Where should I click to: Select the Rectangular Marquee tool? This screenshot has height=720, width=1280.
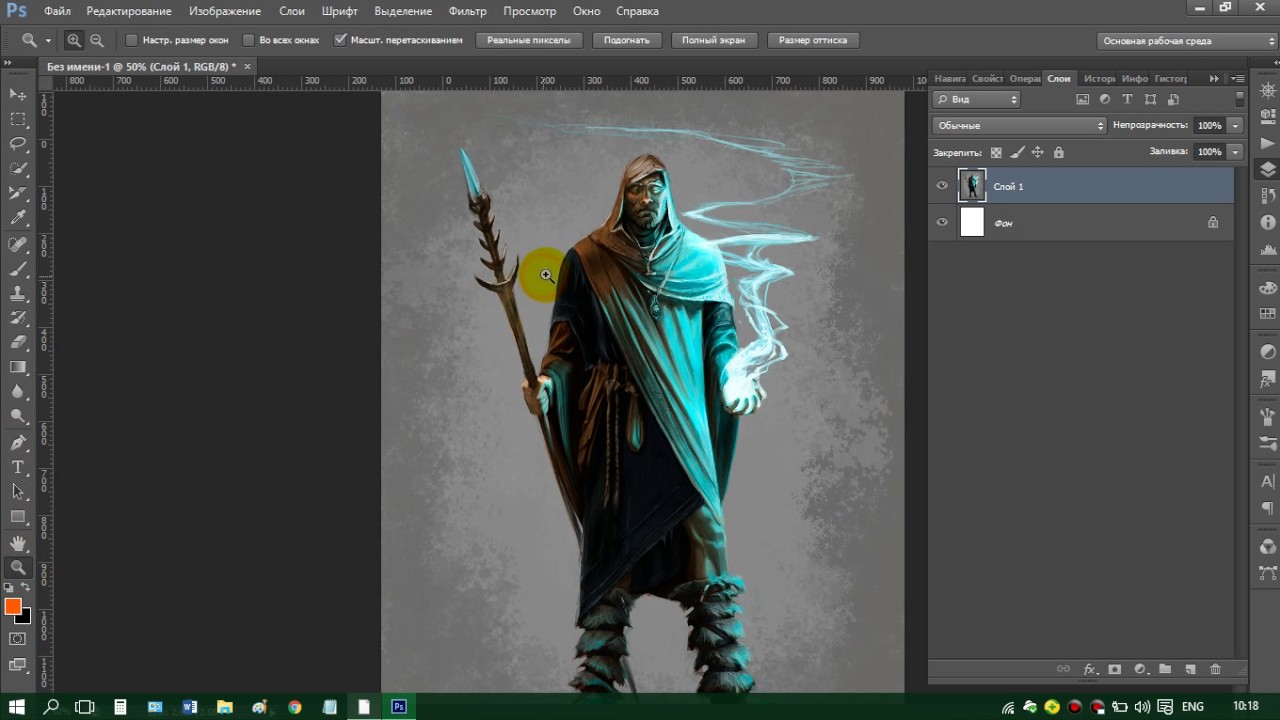pos(18,119)
